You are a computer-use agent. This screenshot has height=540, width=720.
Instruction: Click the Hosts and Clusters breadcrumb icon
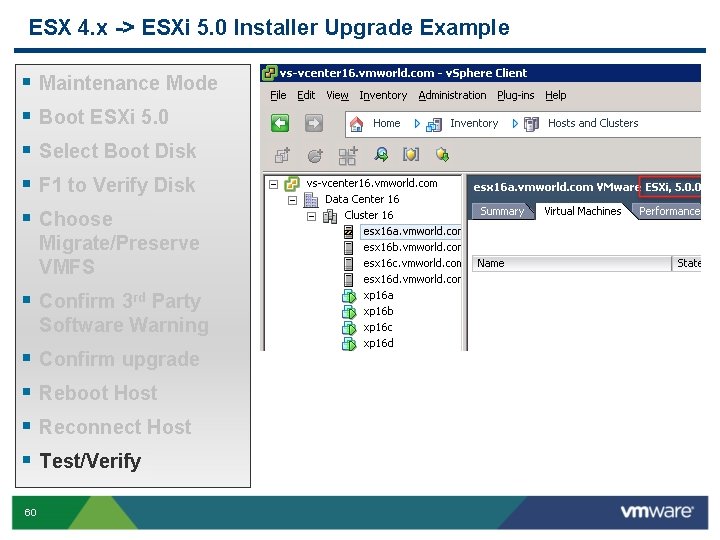pyautogui.click(x=531, y=124)
